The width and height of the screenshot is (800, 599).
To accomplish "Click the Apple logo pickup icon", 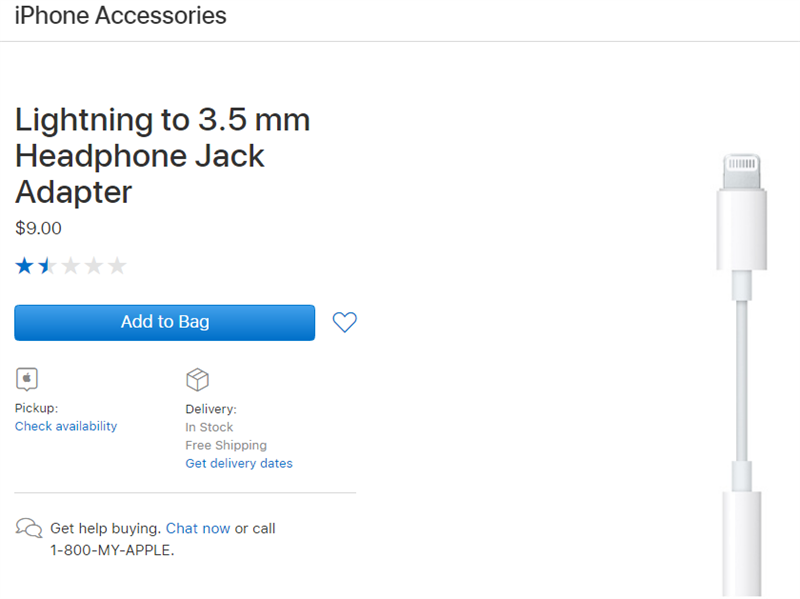I will pyautogui.click(x=26, y=379).
